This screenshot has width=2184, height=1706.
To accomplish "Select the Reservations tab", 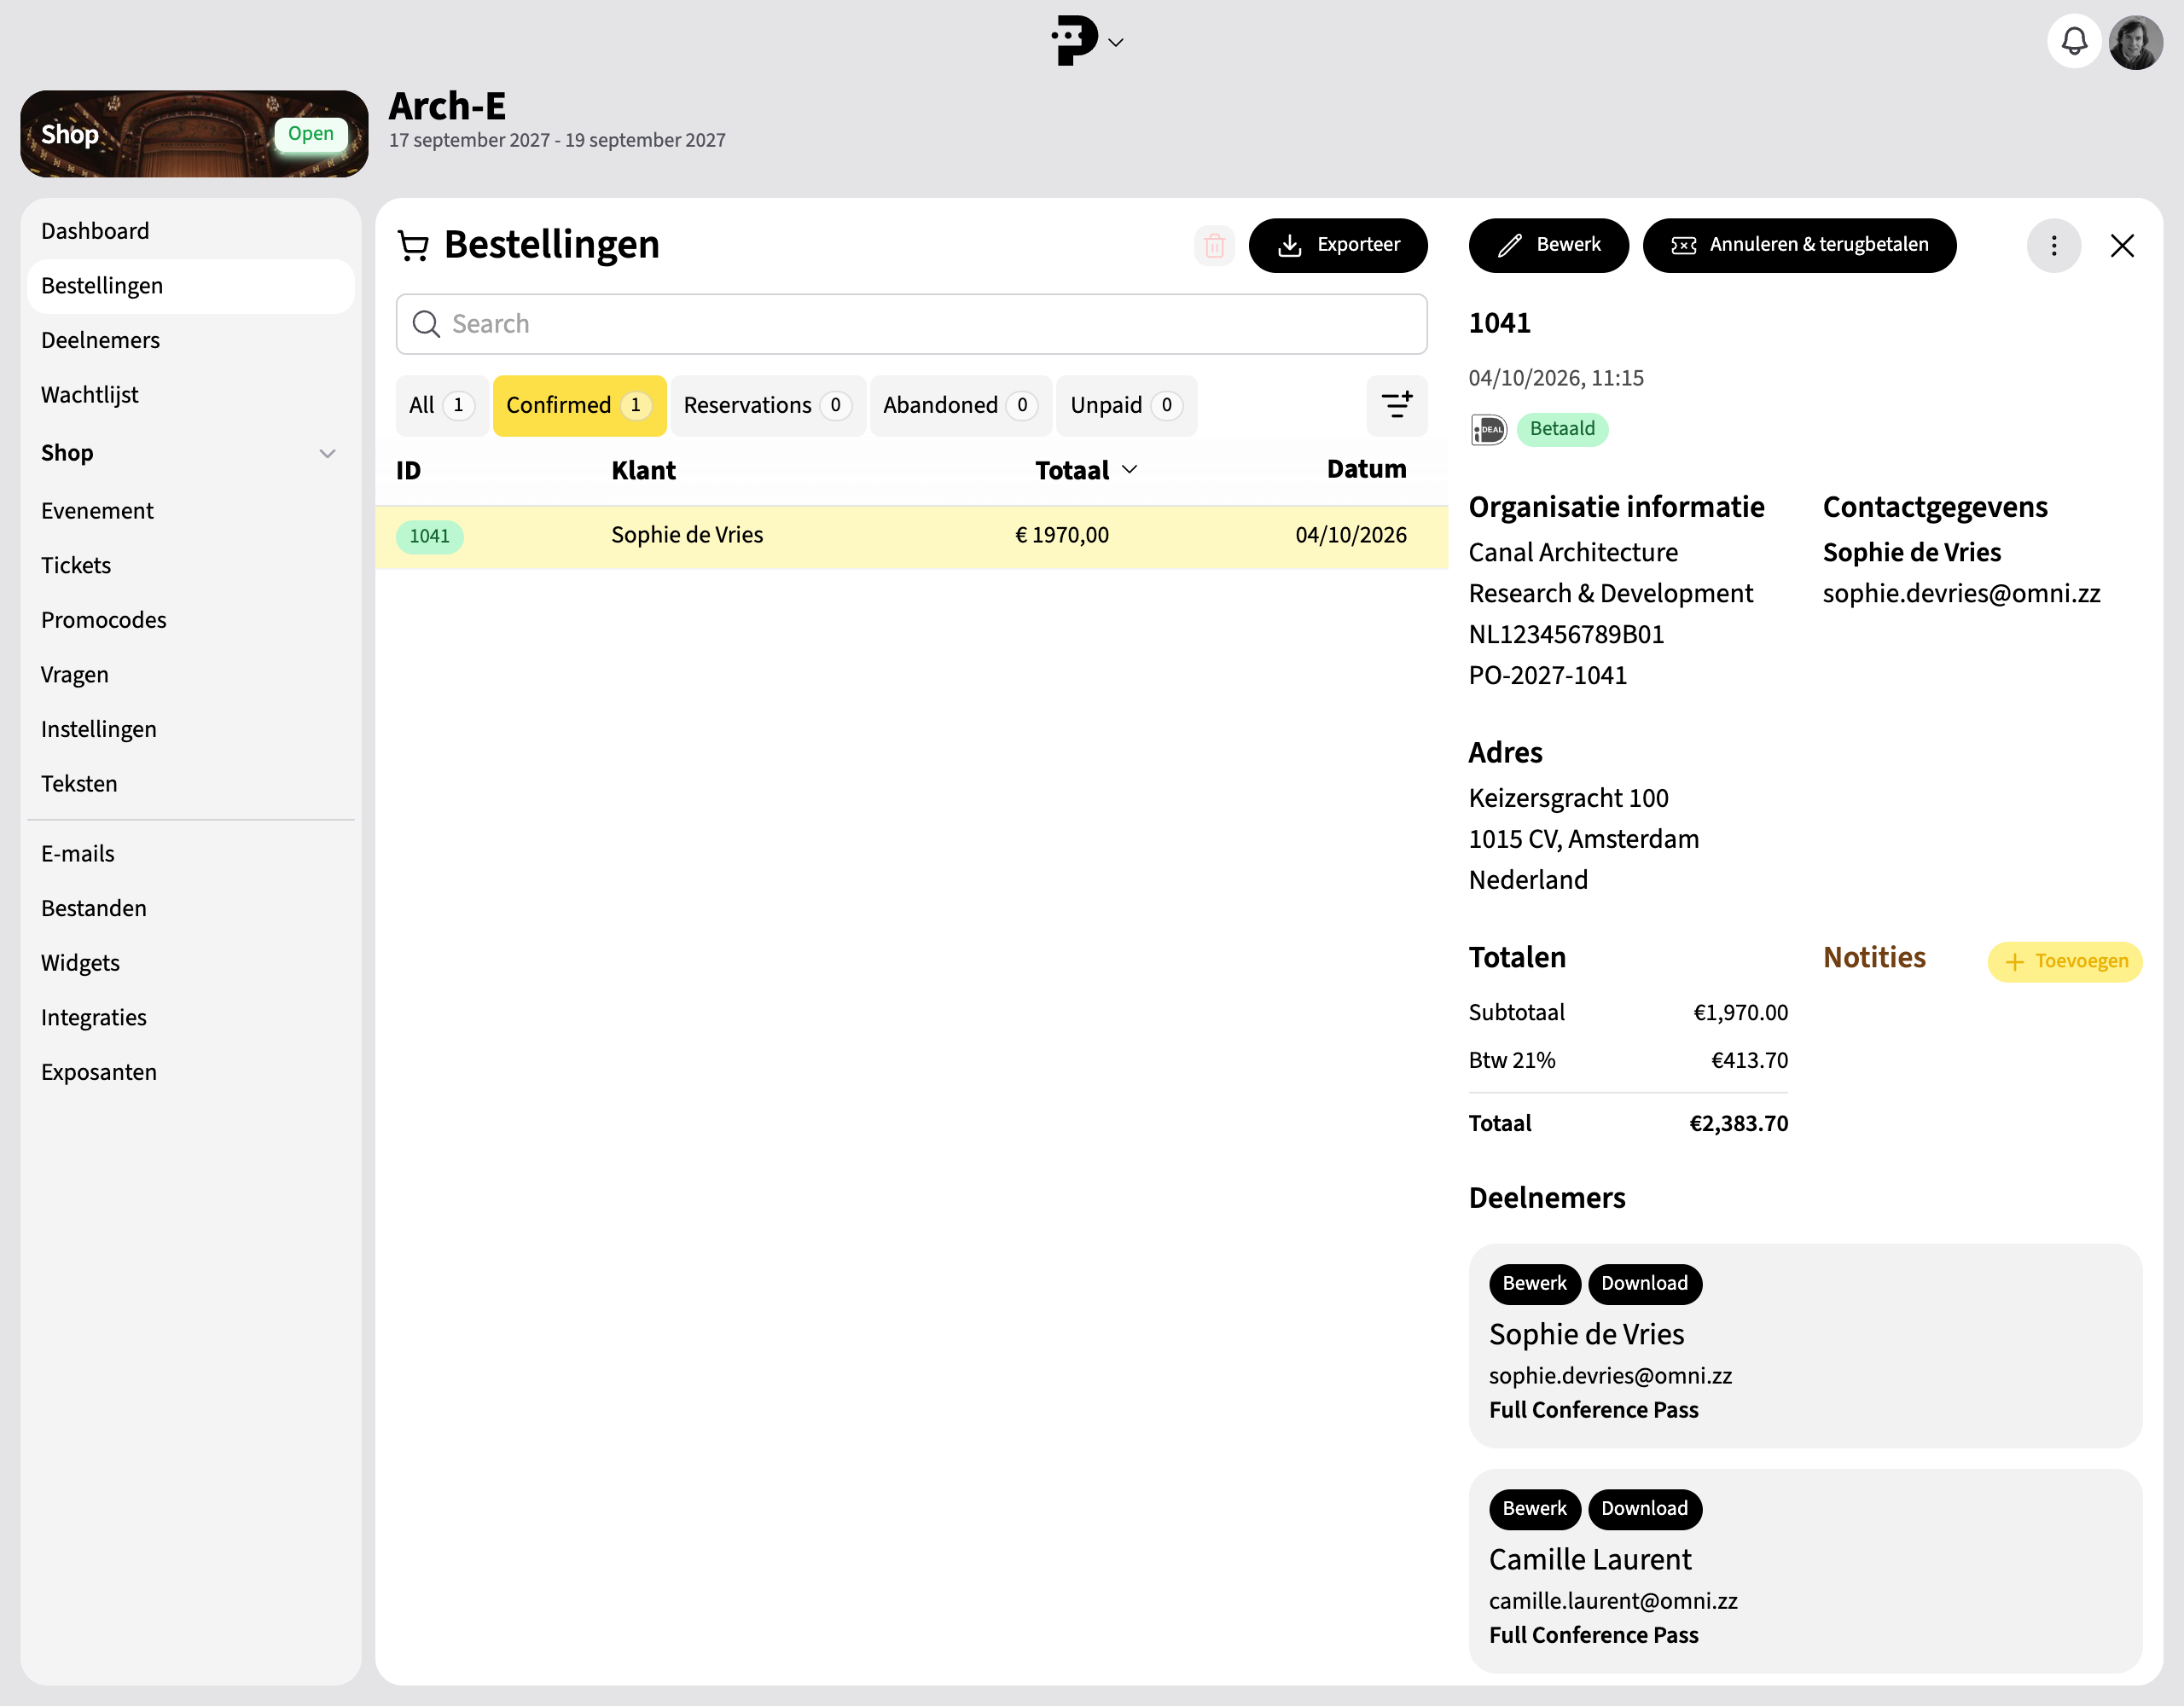I will (x=767, y=405).
